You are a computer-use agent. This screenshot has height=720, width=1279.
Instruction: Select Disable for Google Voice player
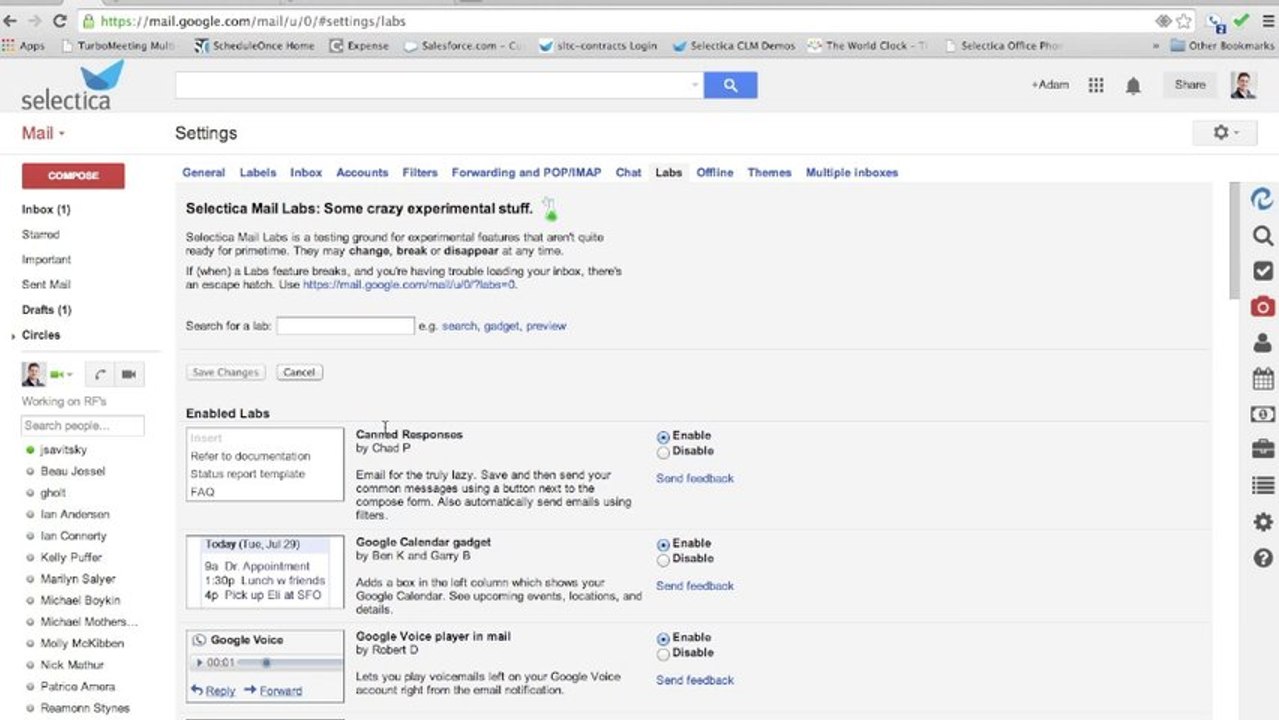tap(663, 654)
